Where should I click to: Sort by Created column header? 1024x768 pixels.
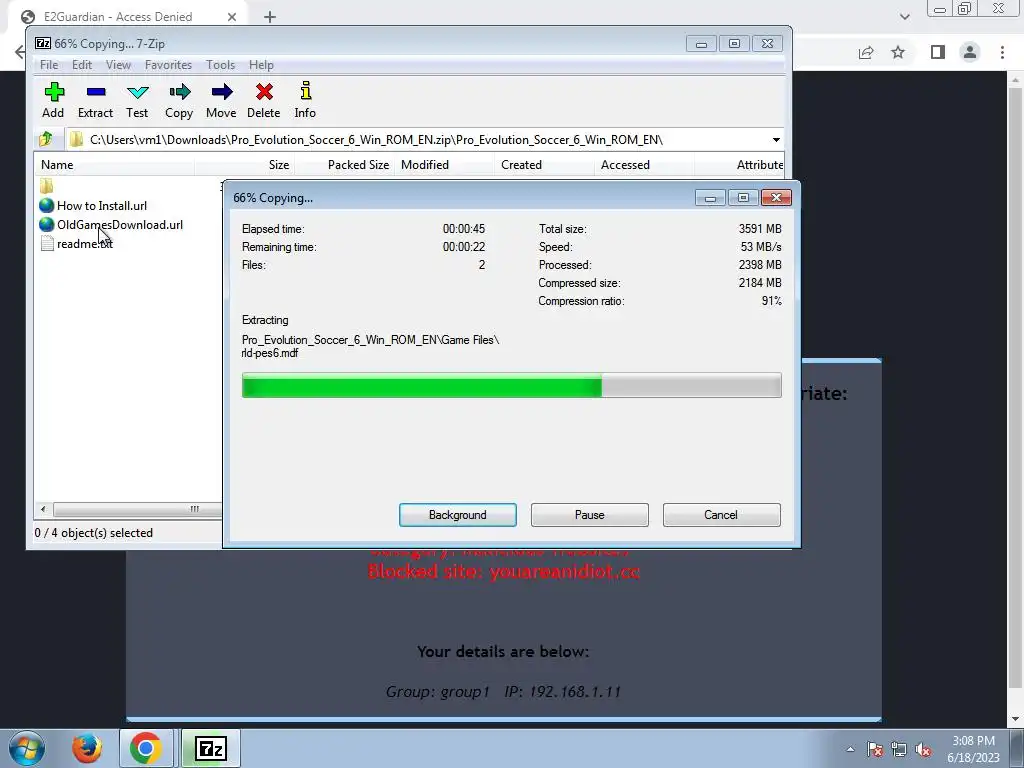[x=545, y=165]
